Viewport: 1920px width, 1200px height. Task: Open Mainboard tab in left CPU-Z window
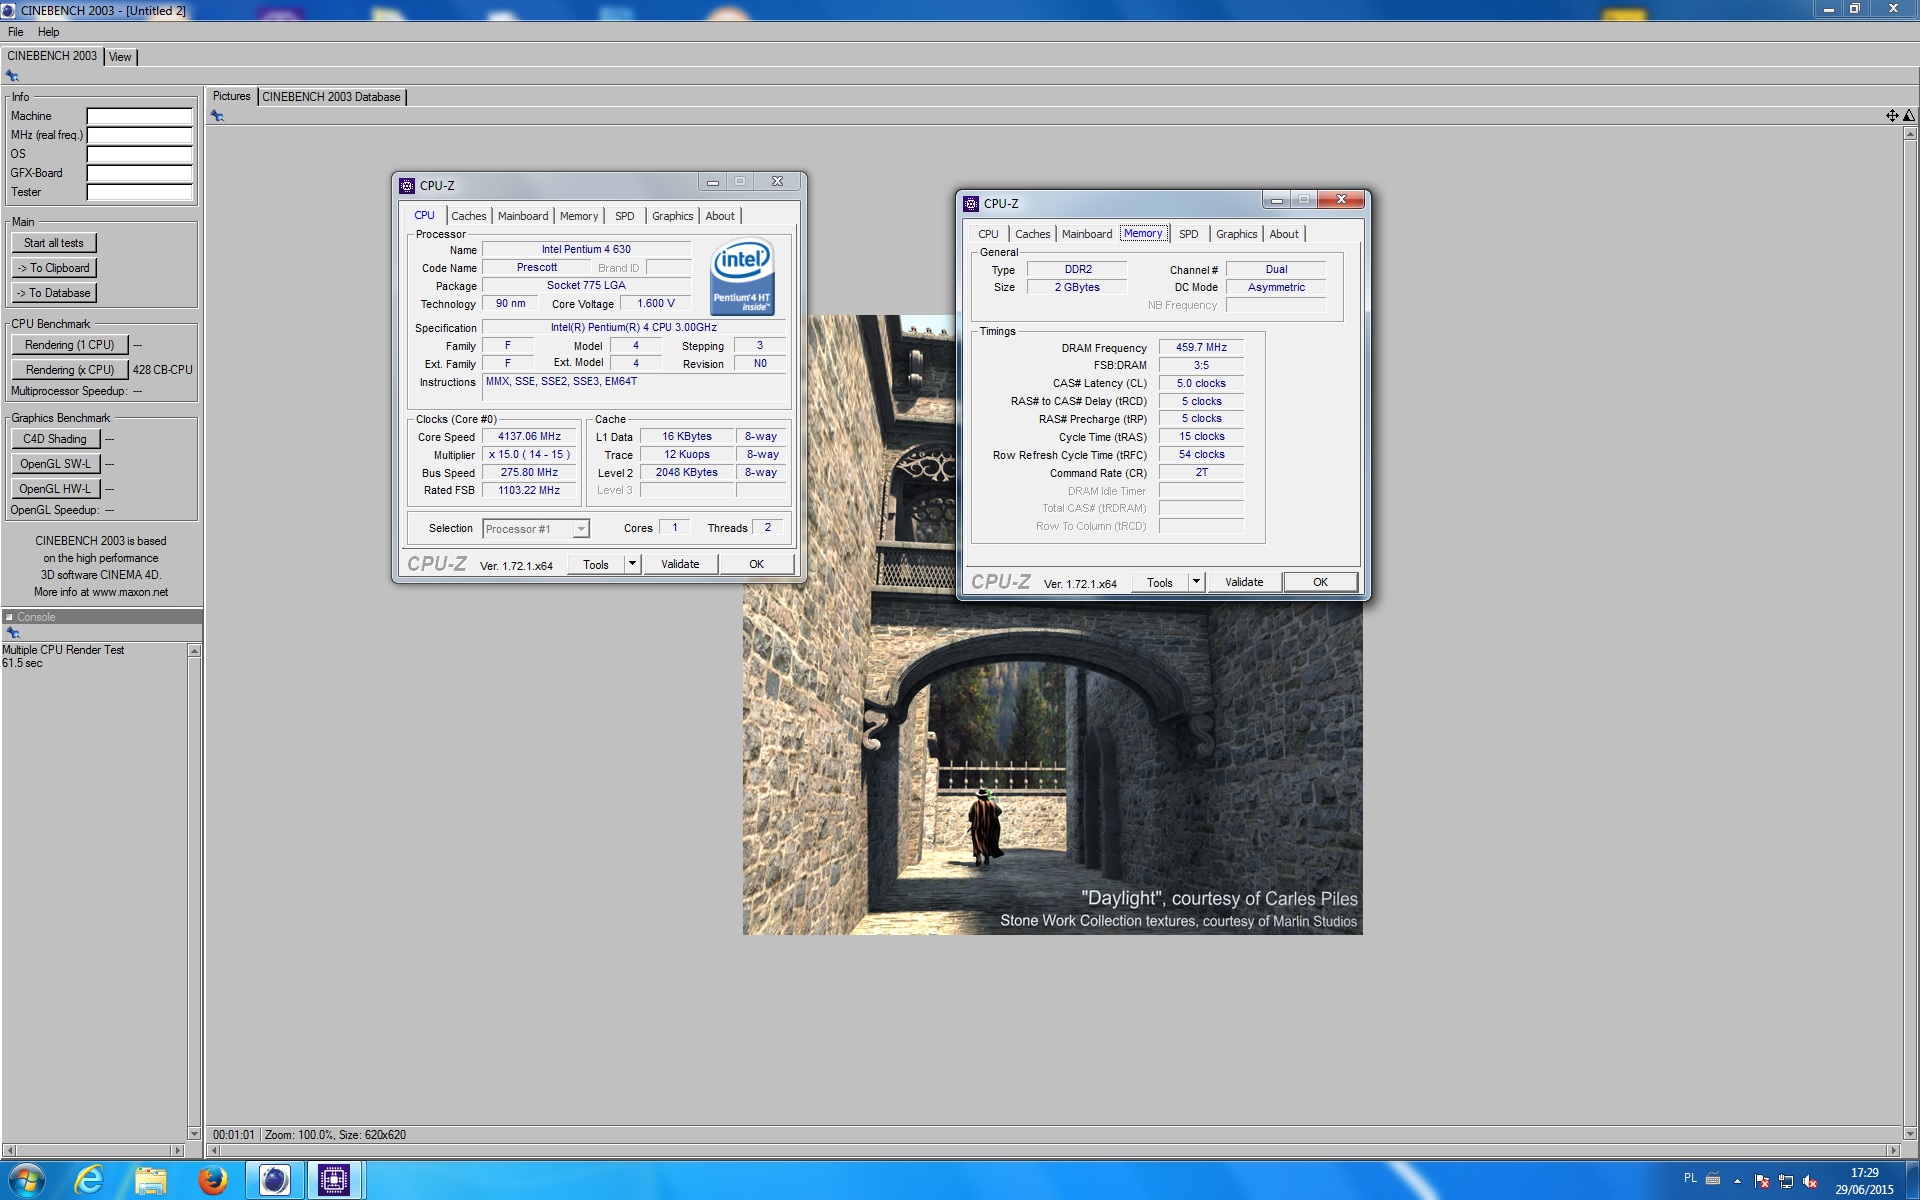pos(523,216)
